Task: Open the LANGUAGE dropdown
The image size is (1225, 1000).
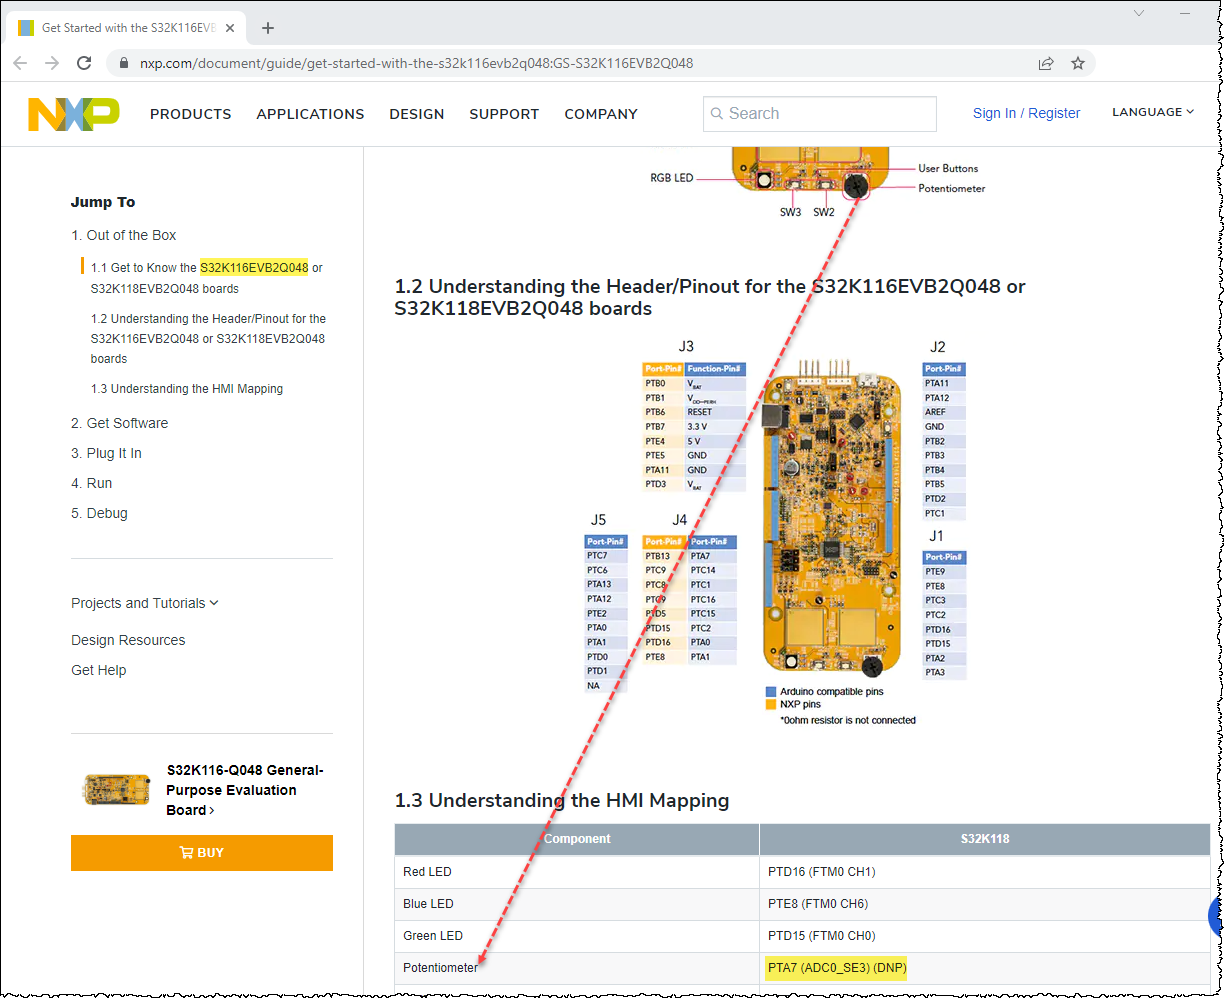Action: [1152, 112]
